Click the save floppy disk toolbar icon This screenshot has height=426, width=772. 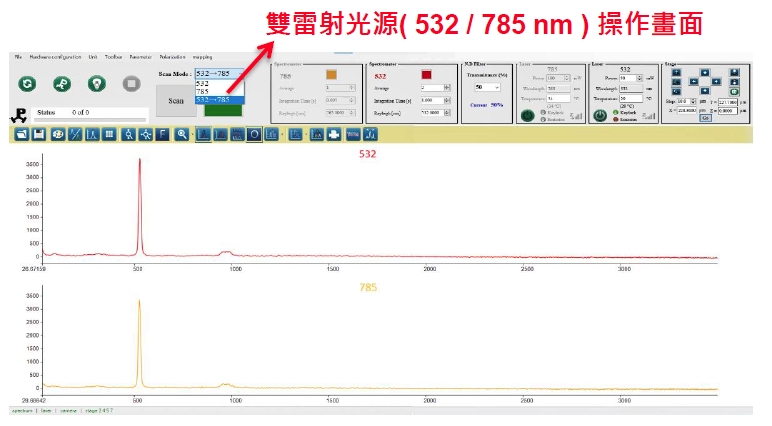click(x=38, y=134)
